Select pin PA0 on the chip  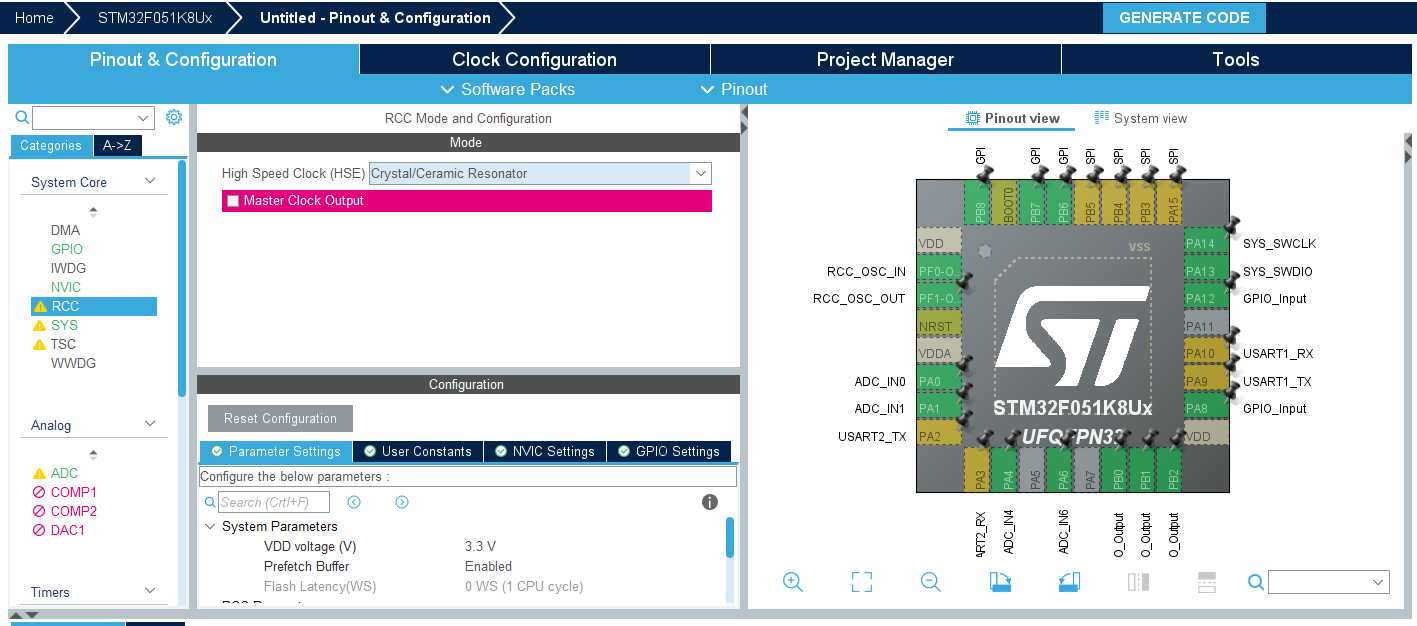click(x=938, y=381)
